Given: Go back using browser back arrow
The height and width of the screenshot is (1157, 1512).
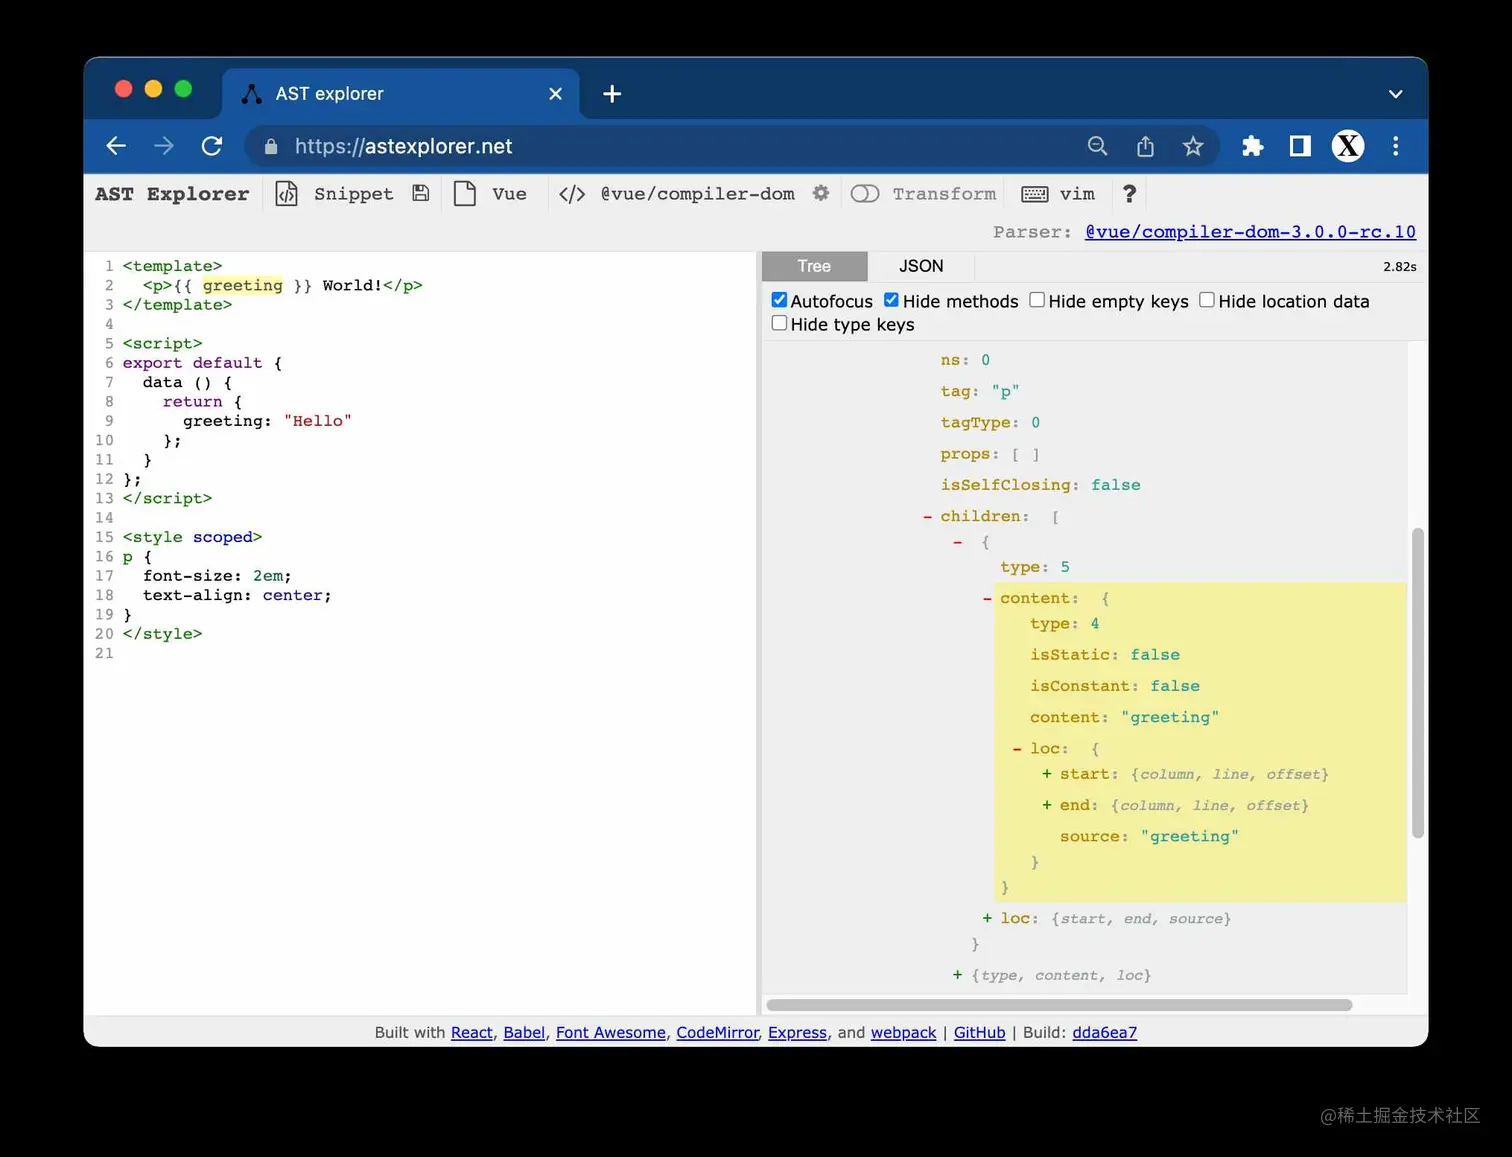Looking at the screenshot, I should (x=116, y=146).
